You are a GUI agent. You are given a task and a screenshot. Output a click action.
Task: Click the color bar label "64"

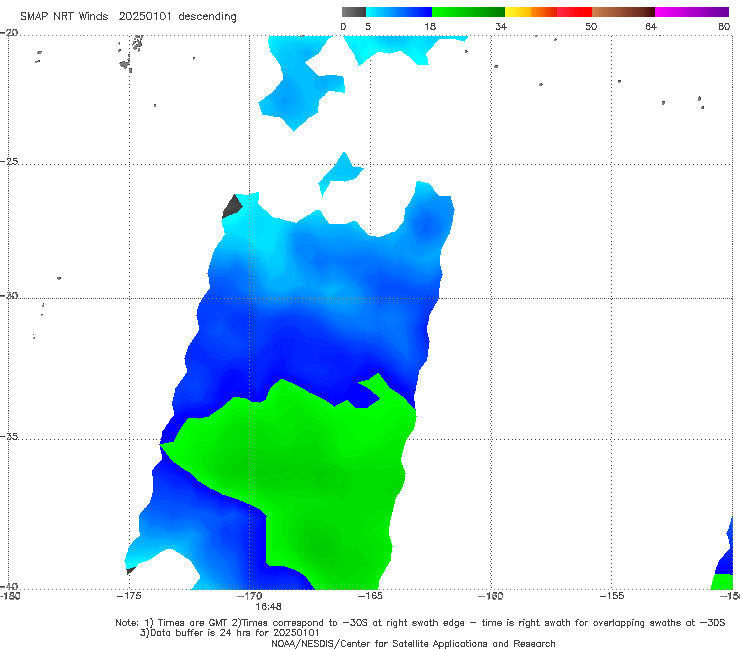coord(651,26)
